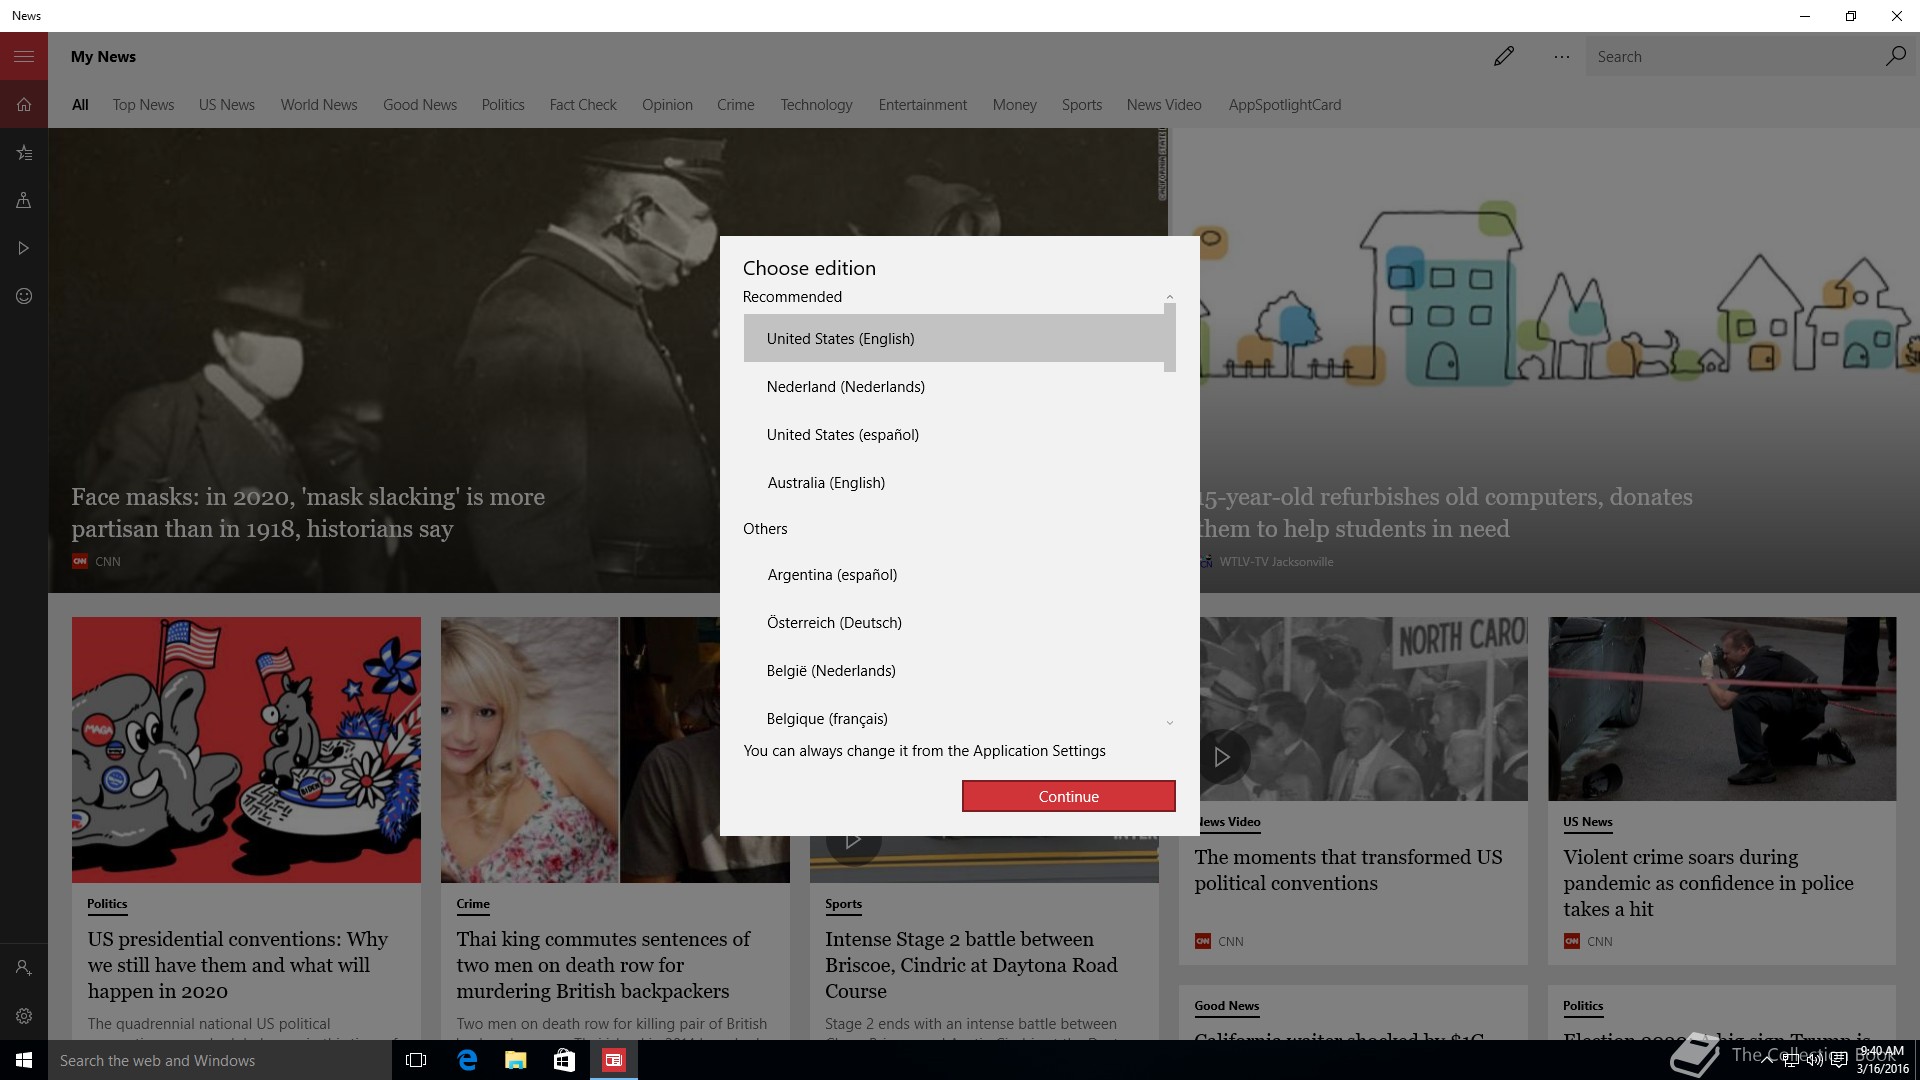1920x1080 pixels.
Task: Open the face masks headline story
Action: click(308, 513)
